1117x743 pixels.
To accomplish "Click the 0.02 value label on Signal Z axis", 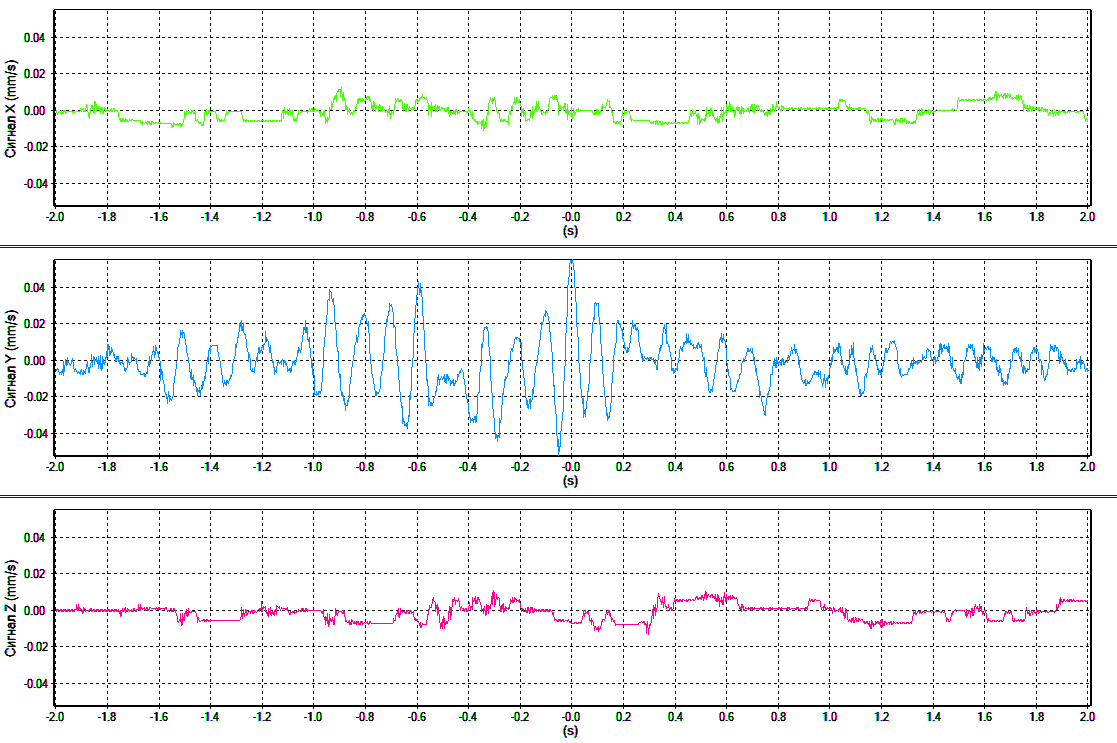I will (x=34, y=574).
